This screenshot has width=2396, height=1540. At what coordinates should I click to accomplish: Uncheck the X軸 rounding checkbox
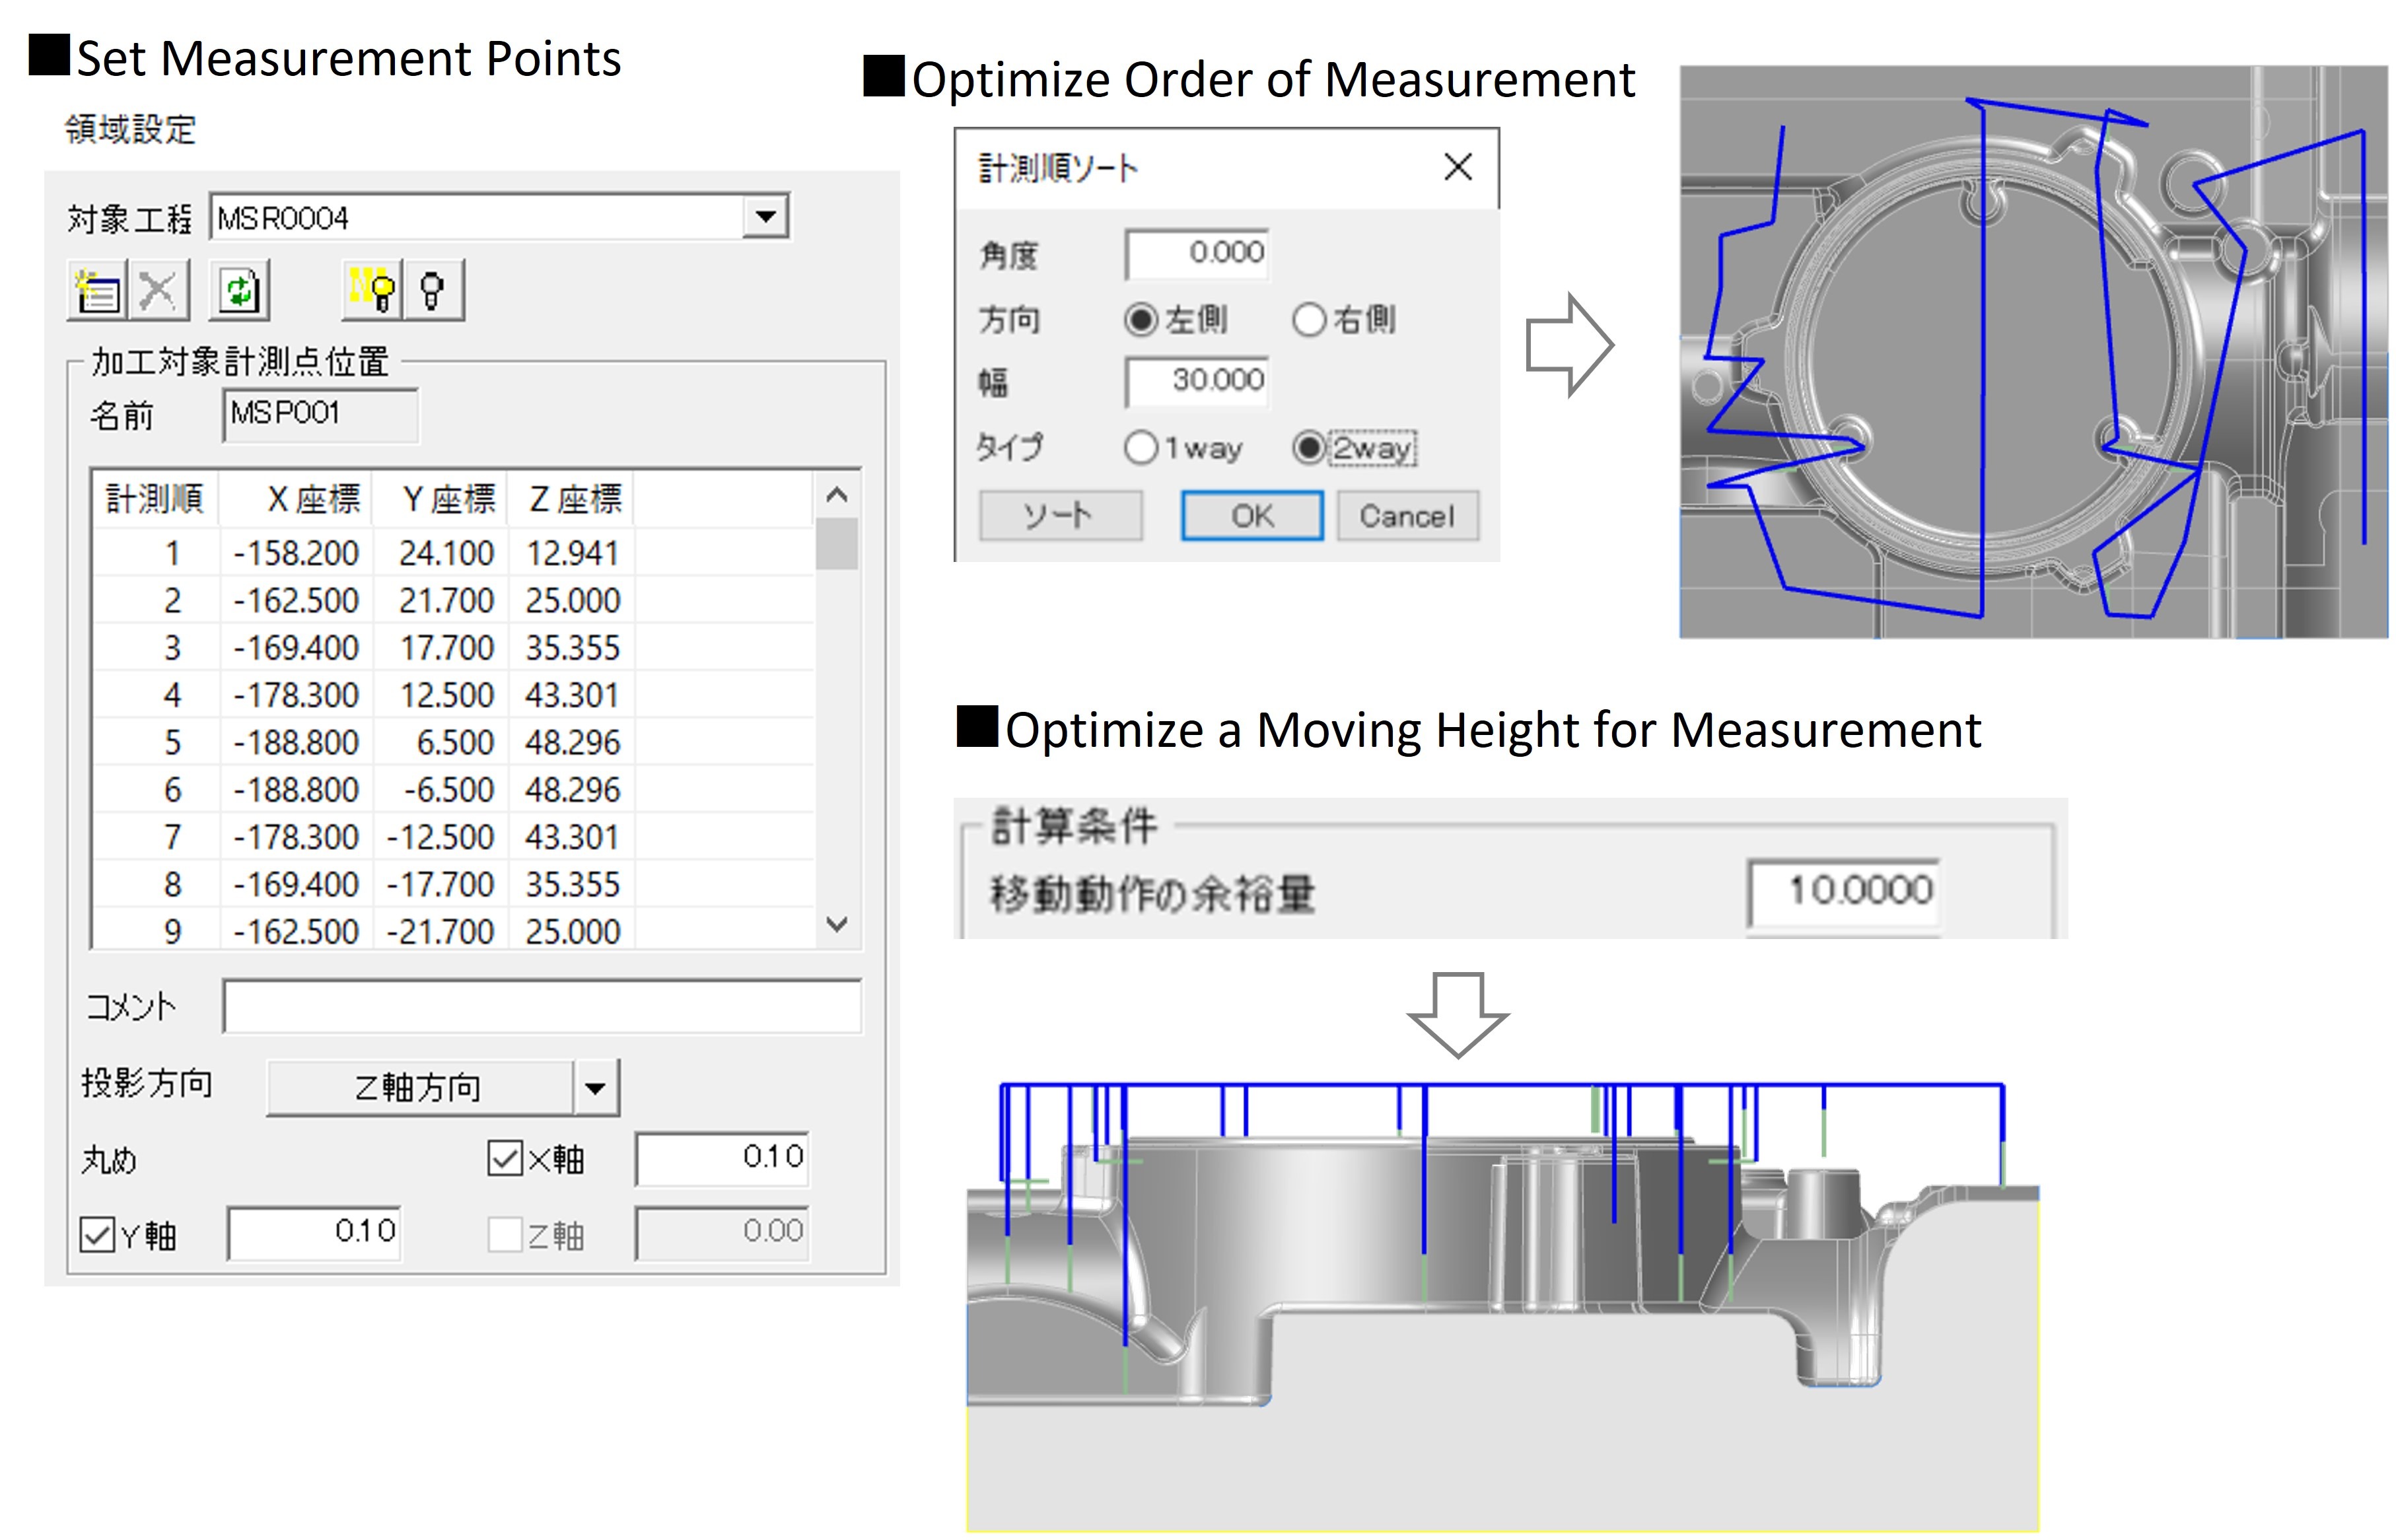point(505,1159)
